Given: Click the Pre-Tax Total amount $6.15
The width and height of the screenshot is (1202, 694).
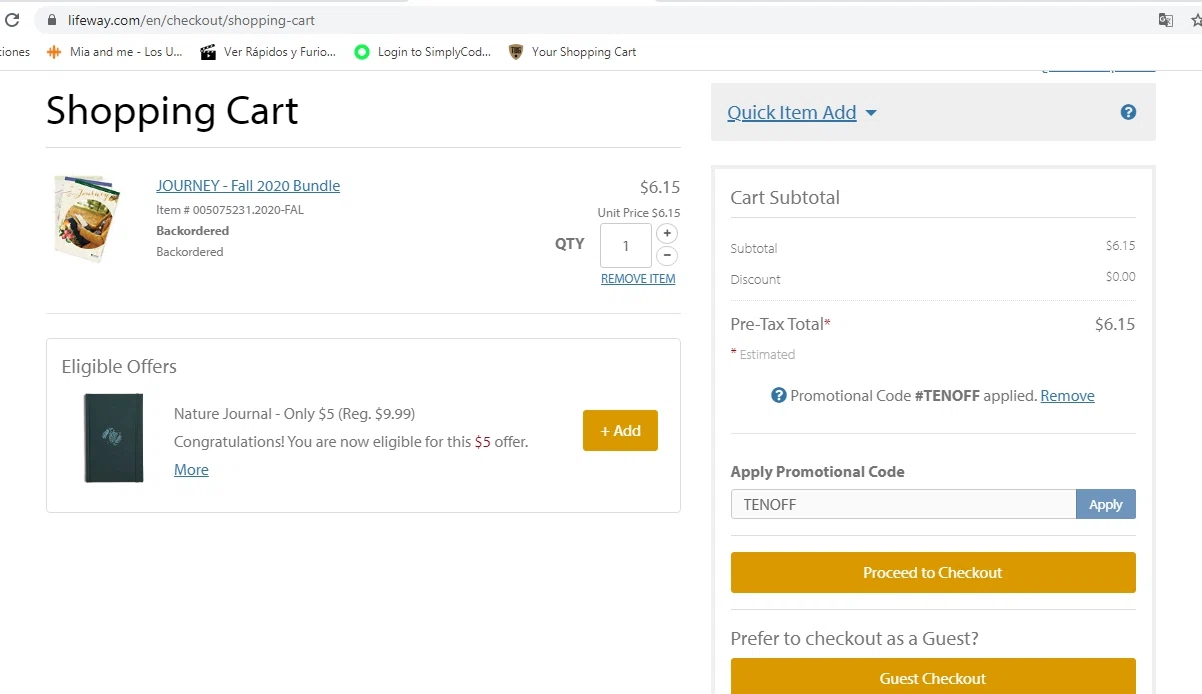Looking at the screenshot, I should coord(1115,324).
